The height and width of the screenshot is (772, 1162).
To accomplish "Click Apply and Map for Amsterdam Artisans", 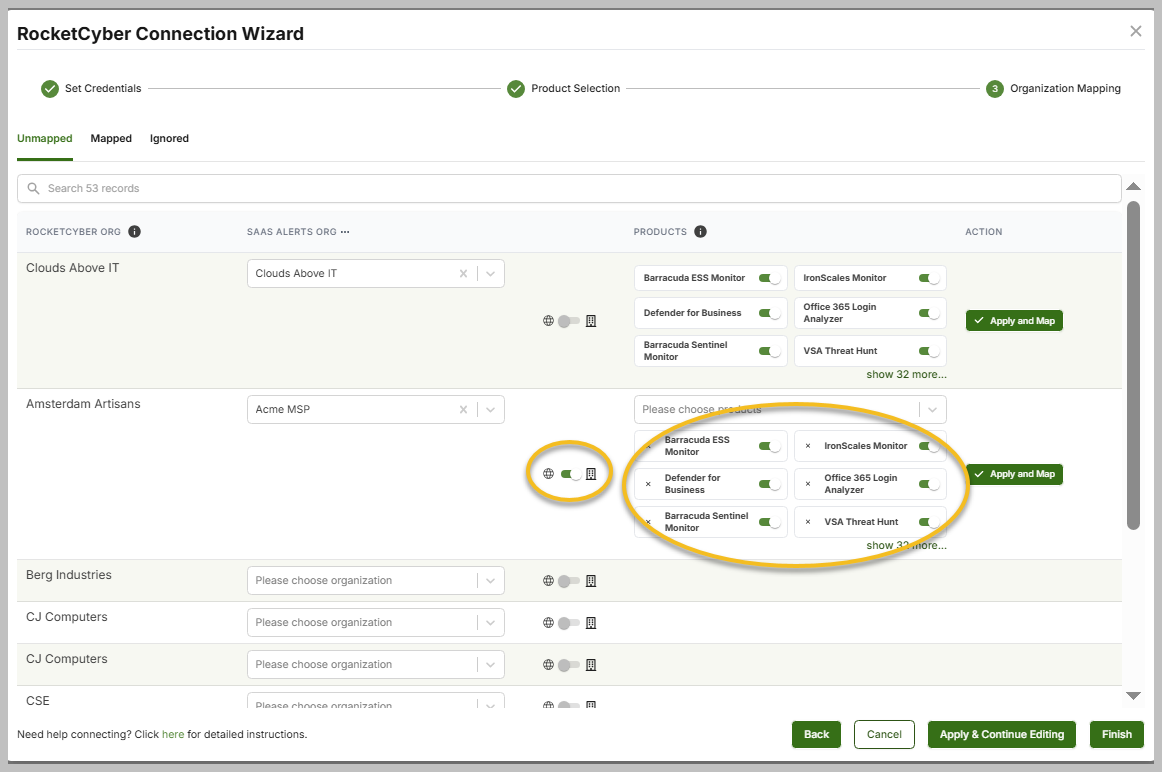I will [x=1014, y=474].
